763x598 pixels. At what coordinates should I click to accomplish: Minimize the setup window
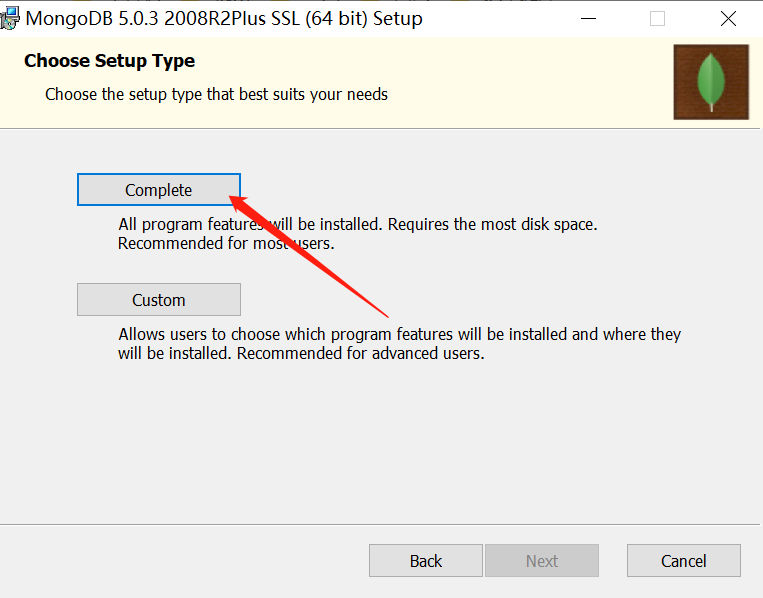(588, 18)
